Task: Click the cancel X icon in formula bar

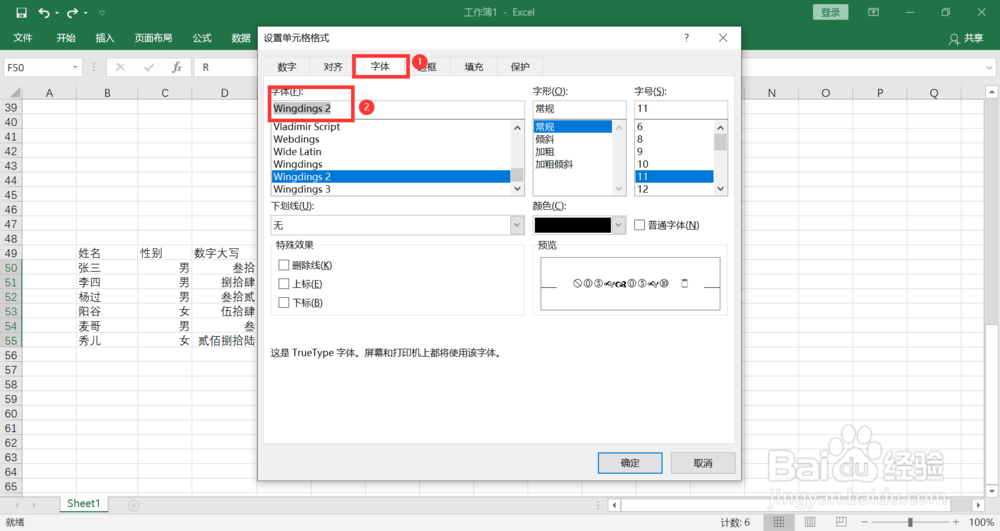Action: pyautogui.click(x=120, y=67)
